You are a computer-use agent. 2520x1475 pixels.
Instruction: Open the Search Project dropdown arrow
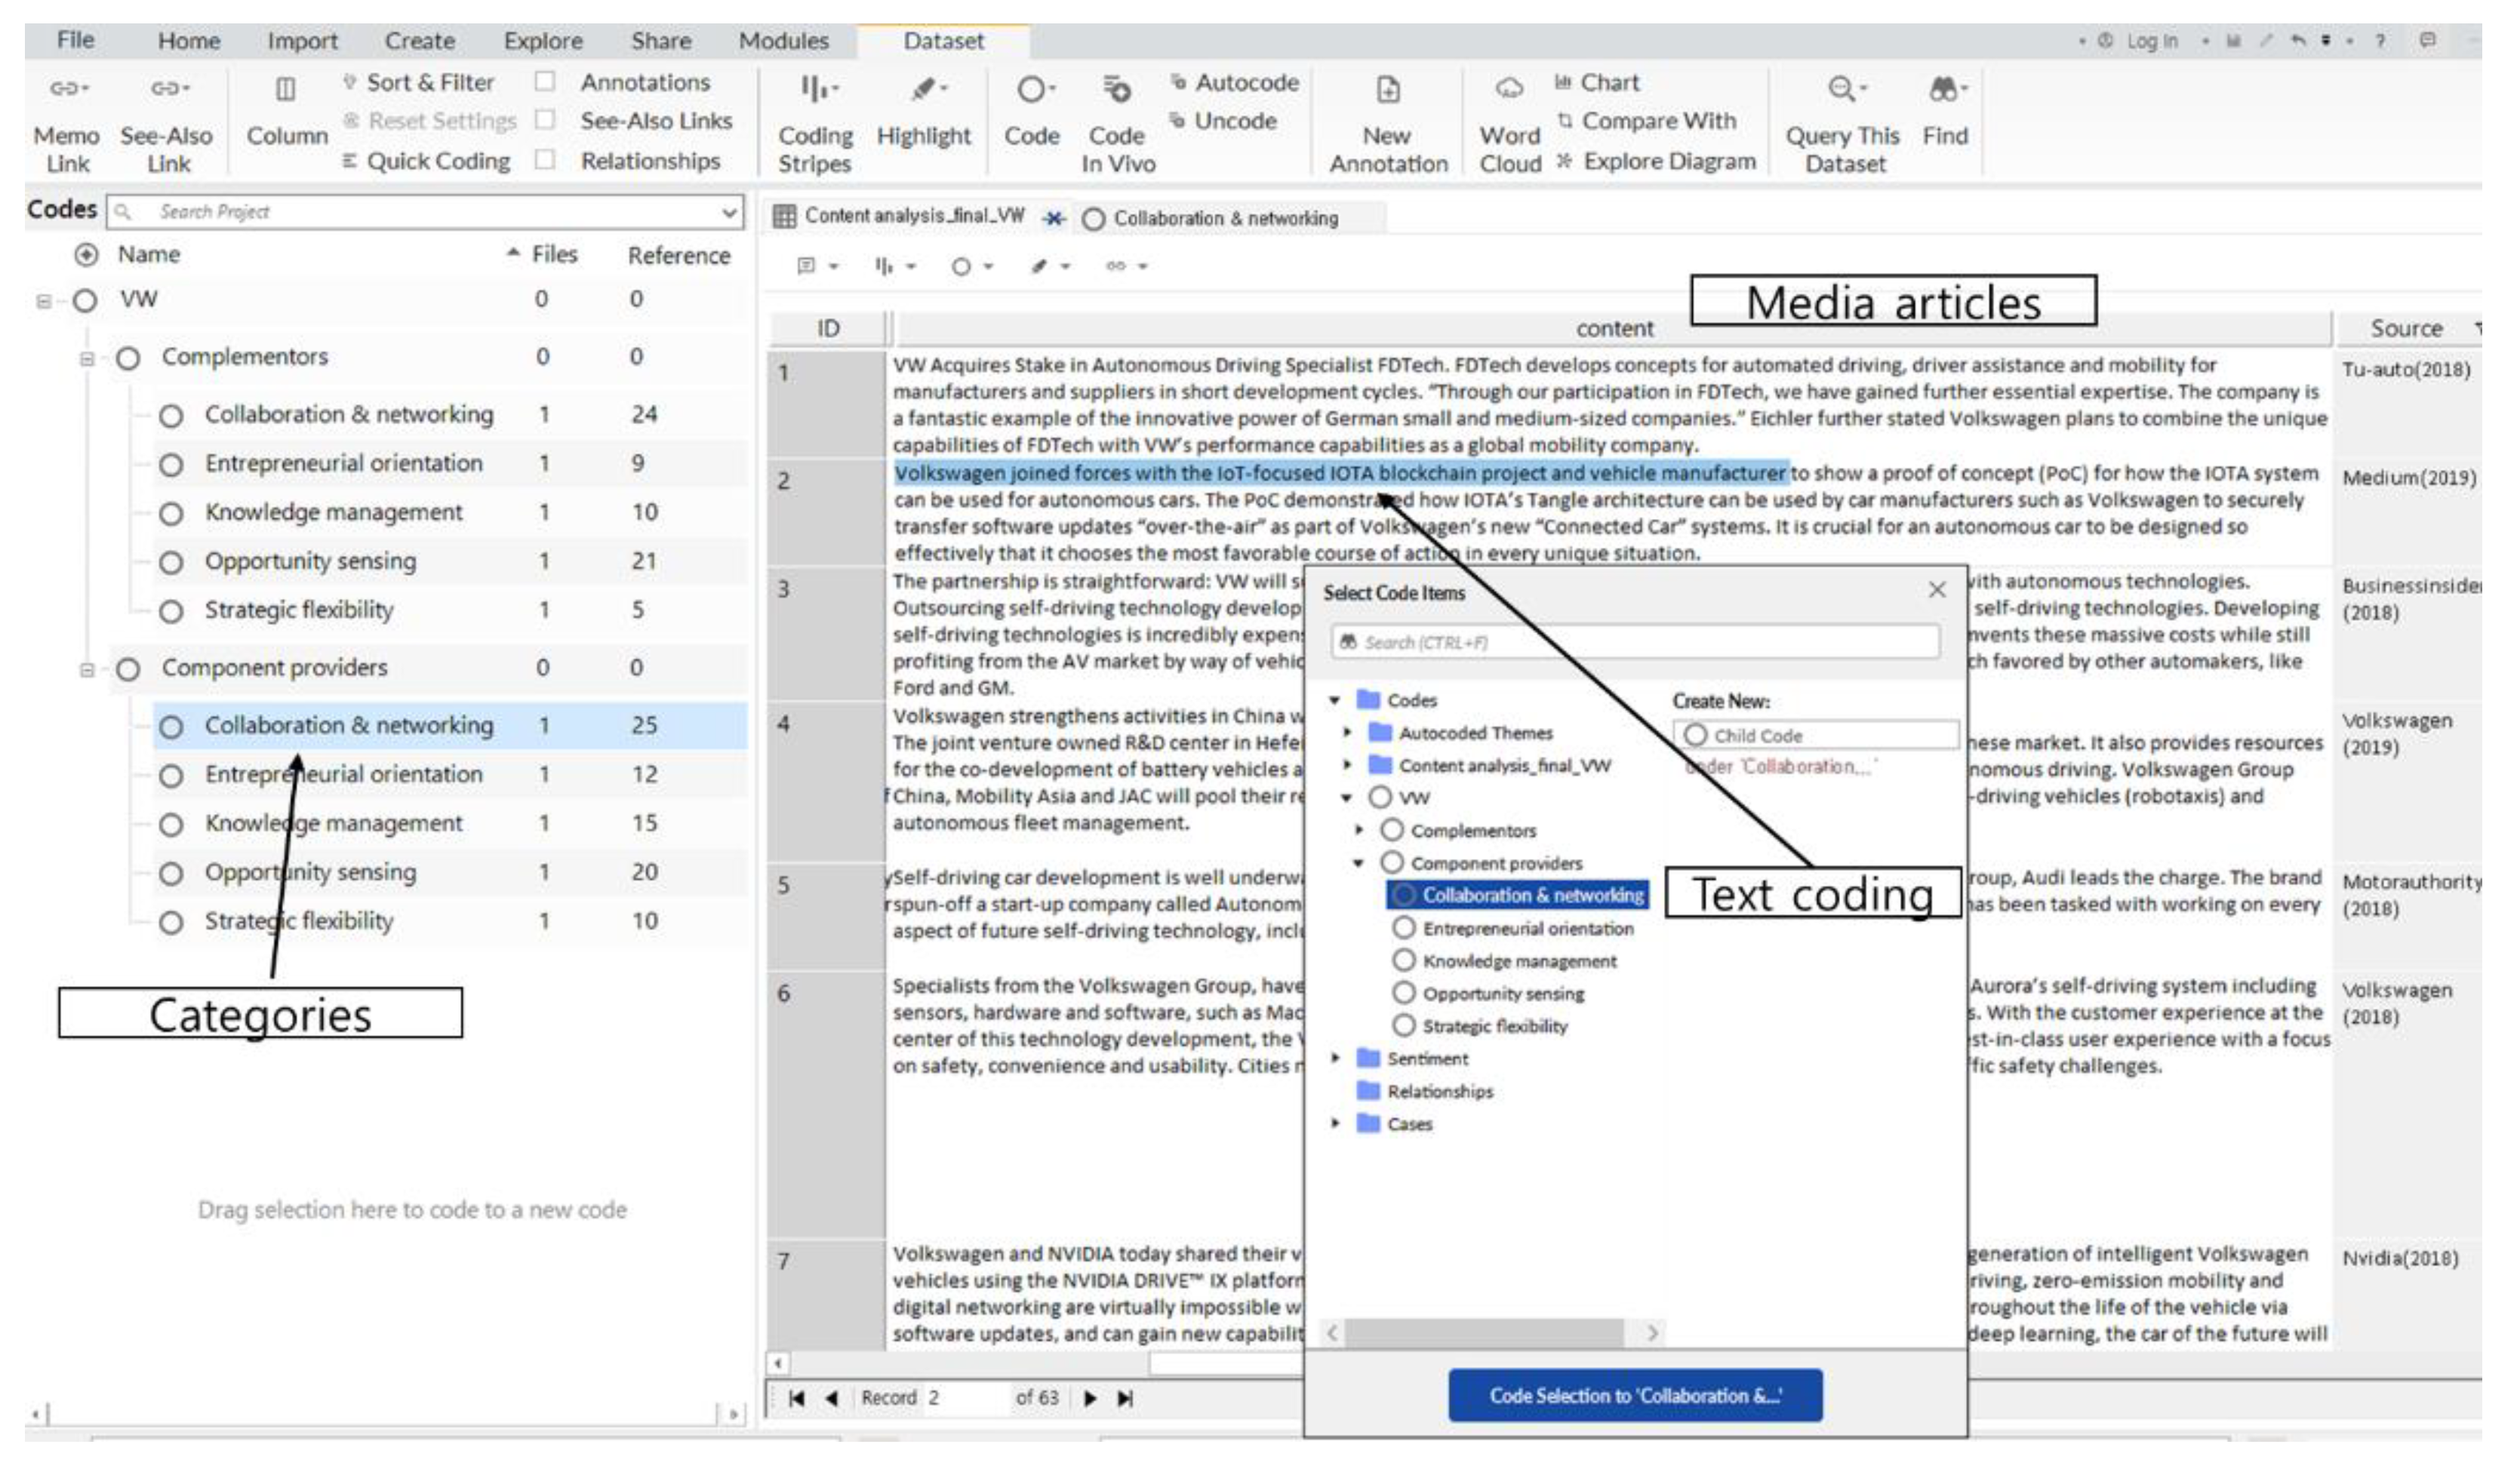pyautogui.click(x=729, y=212)
